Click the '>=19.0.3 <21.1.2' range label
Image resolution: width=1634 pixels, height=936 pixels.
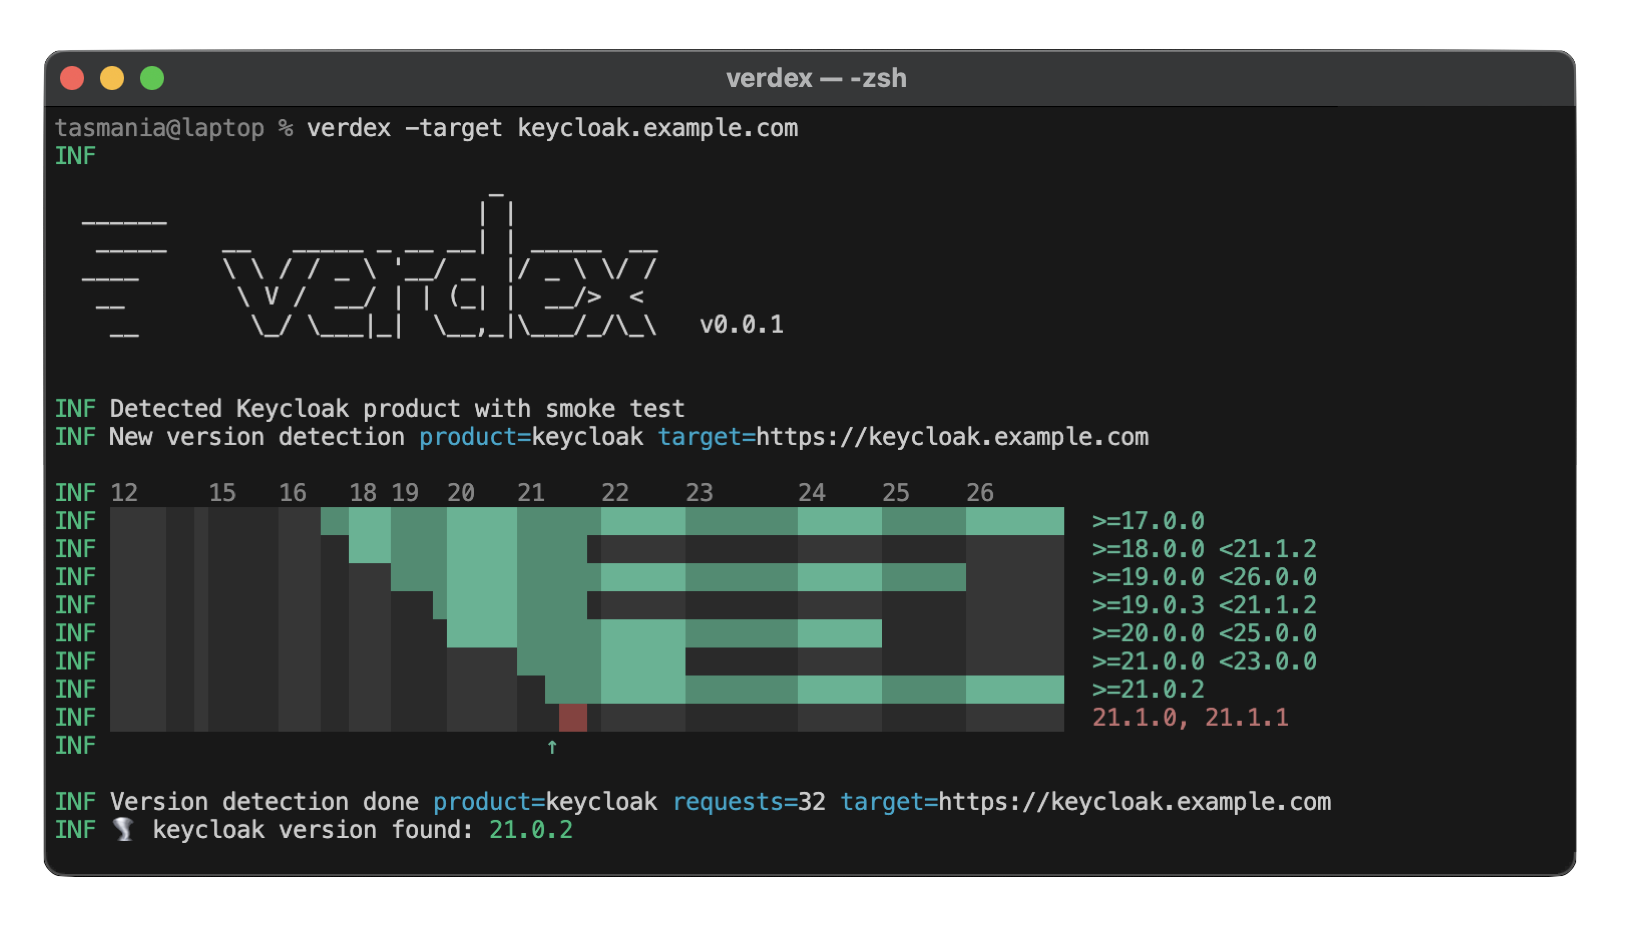[x=1204, y=605]
